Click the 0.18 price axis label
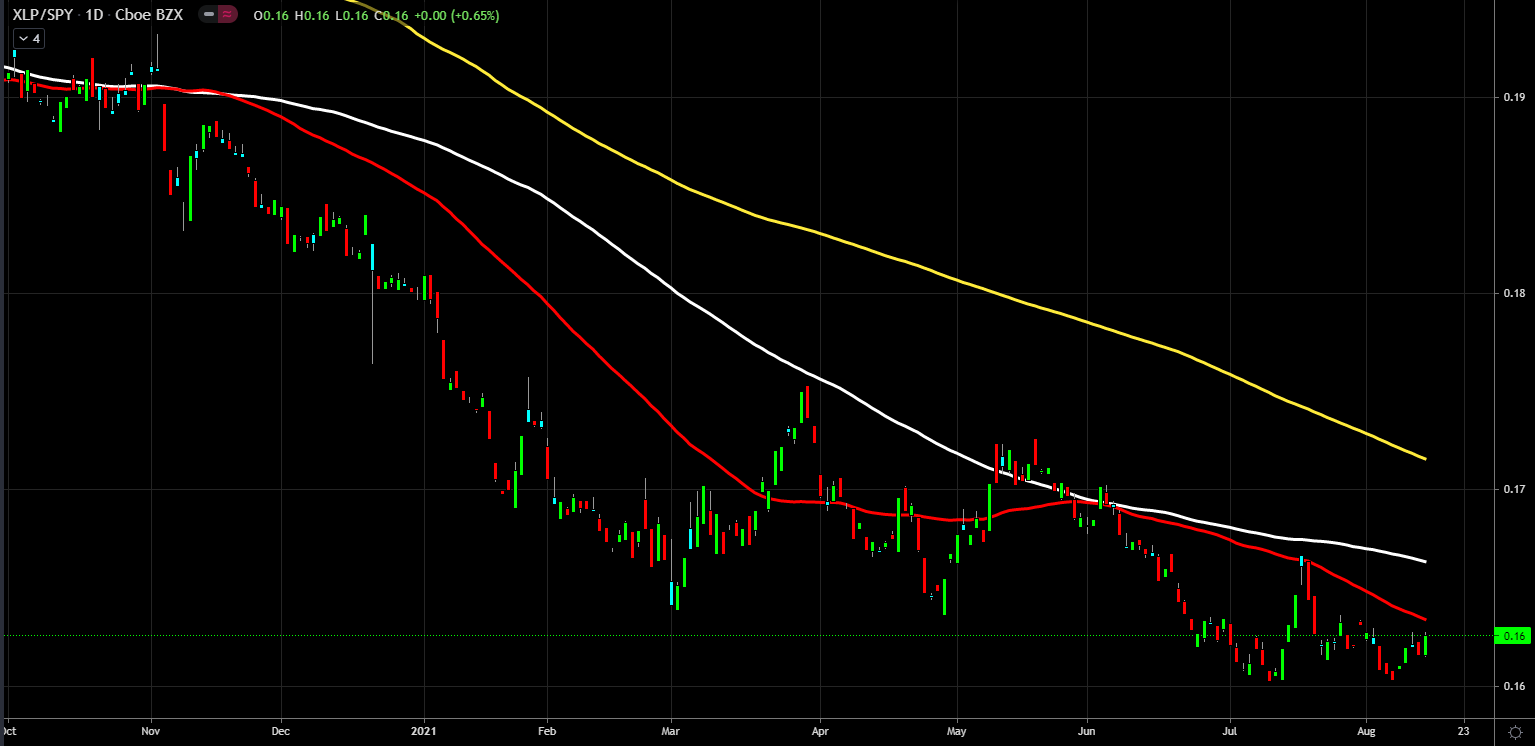 coord(1513,293)
